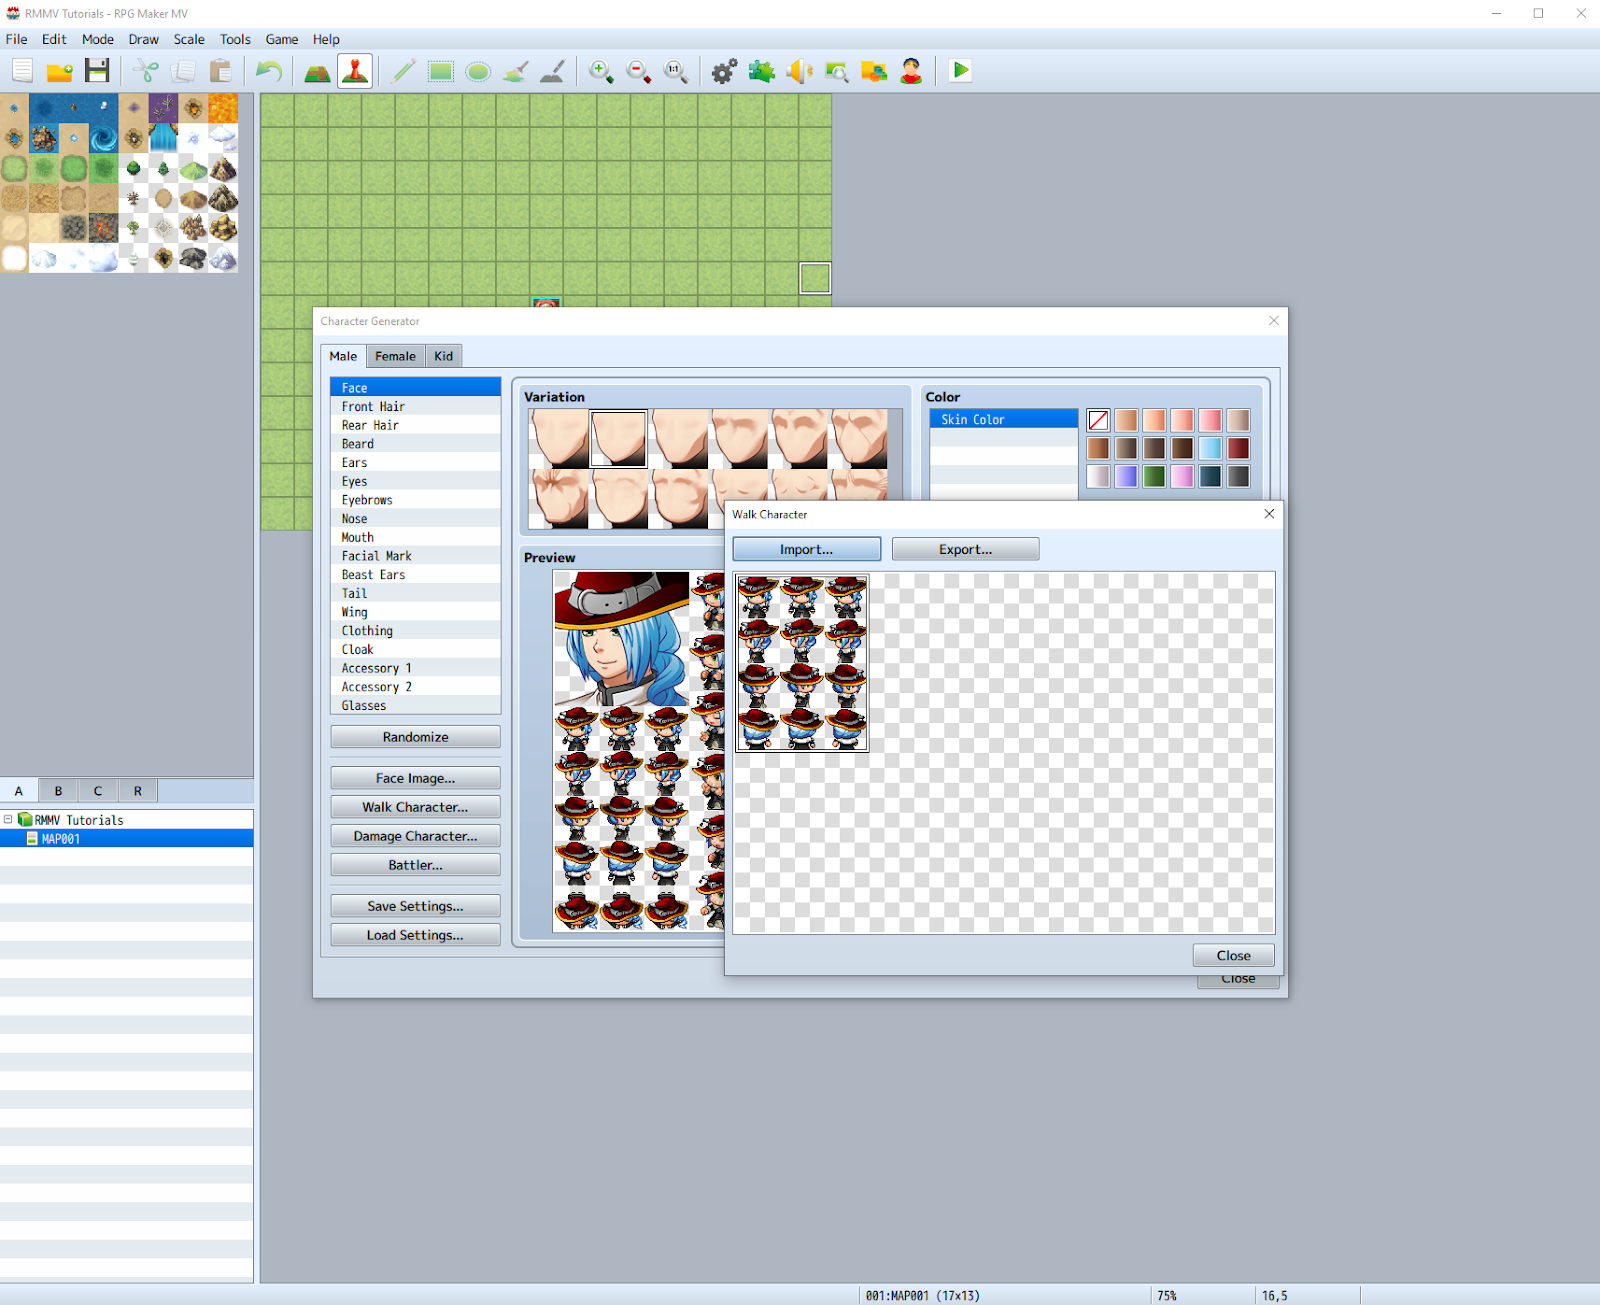Select Eyes in parts list
Image resolution: width=1600 pixels, height=1305 pixels.
pyautogui.click(x=415, y=481)
